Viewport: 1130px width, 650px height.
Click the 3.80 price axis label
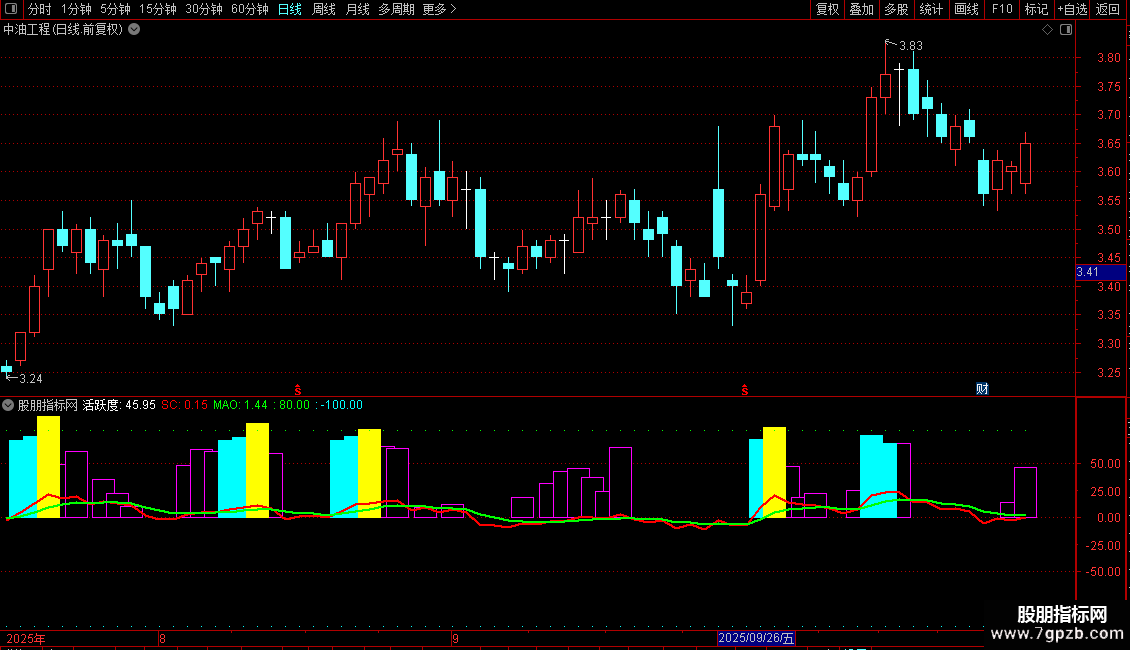tap(1108, 58)
